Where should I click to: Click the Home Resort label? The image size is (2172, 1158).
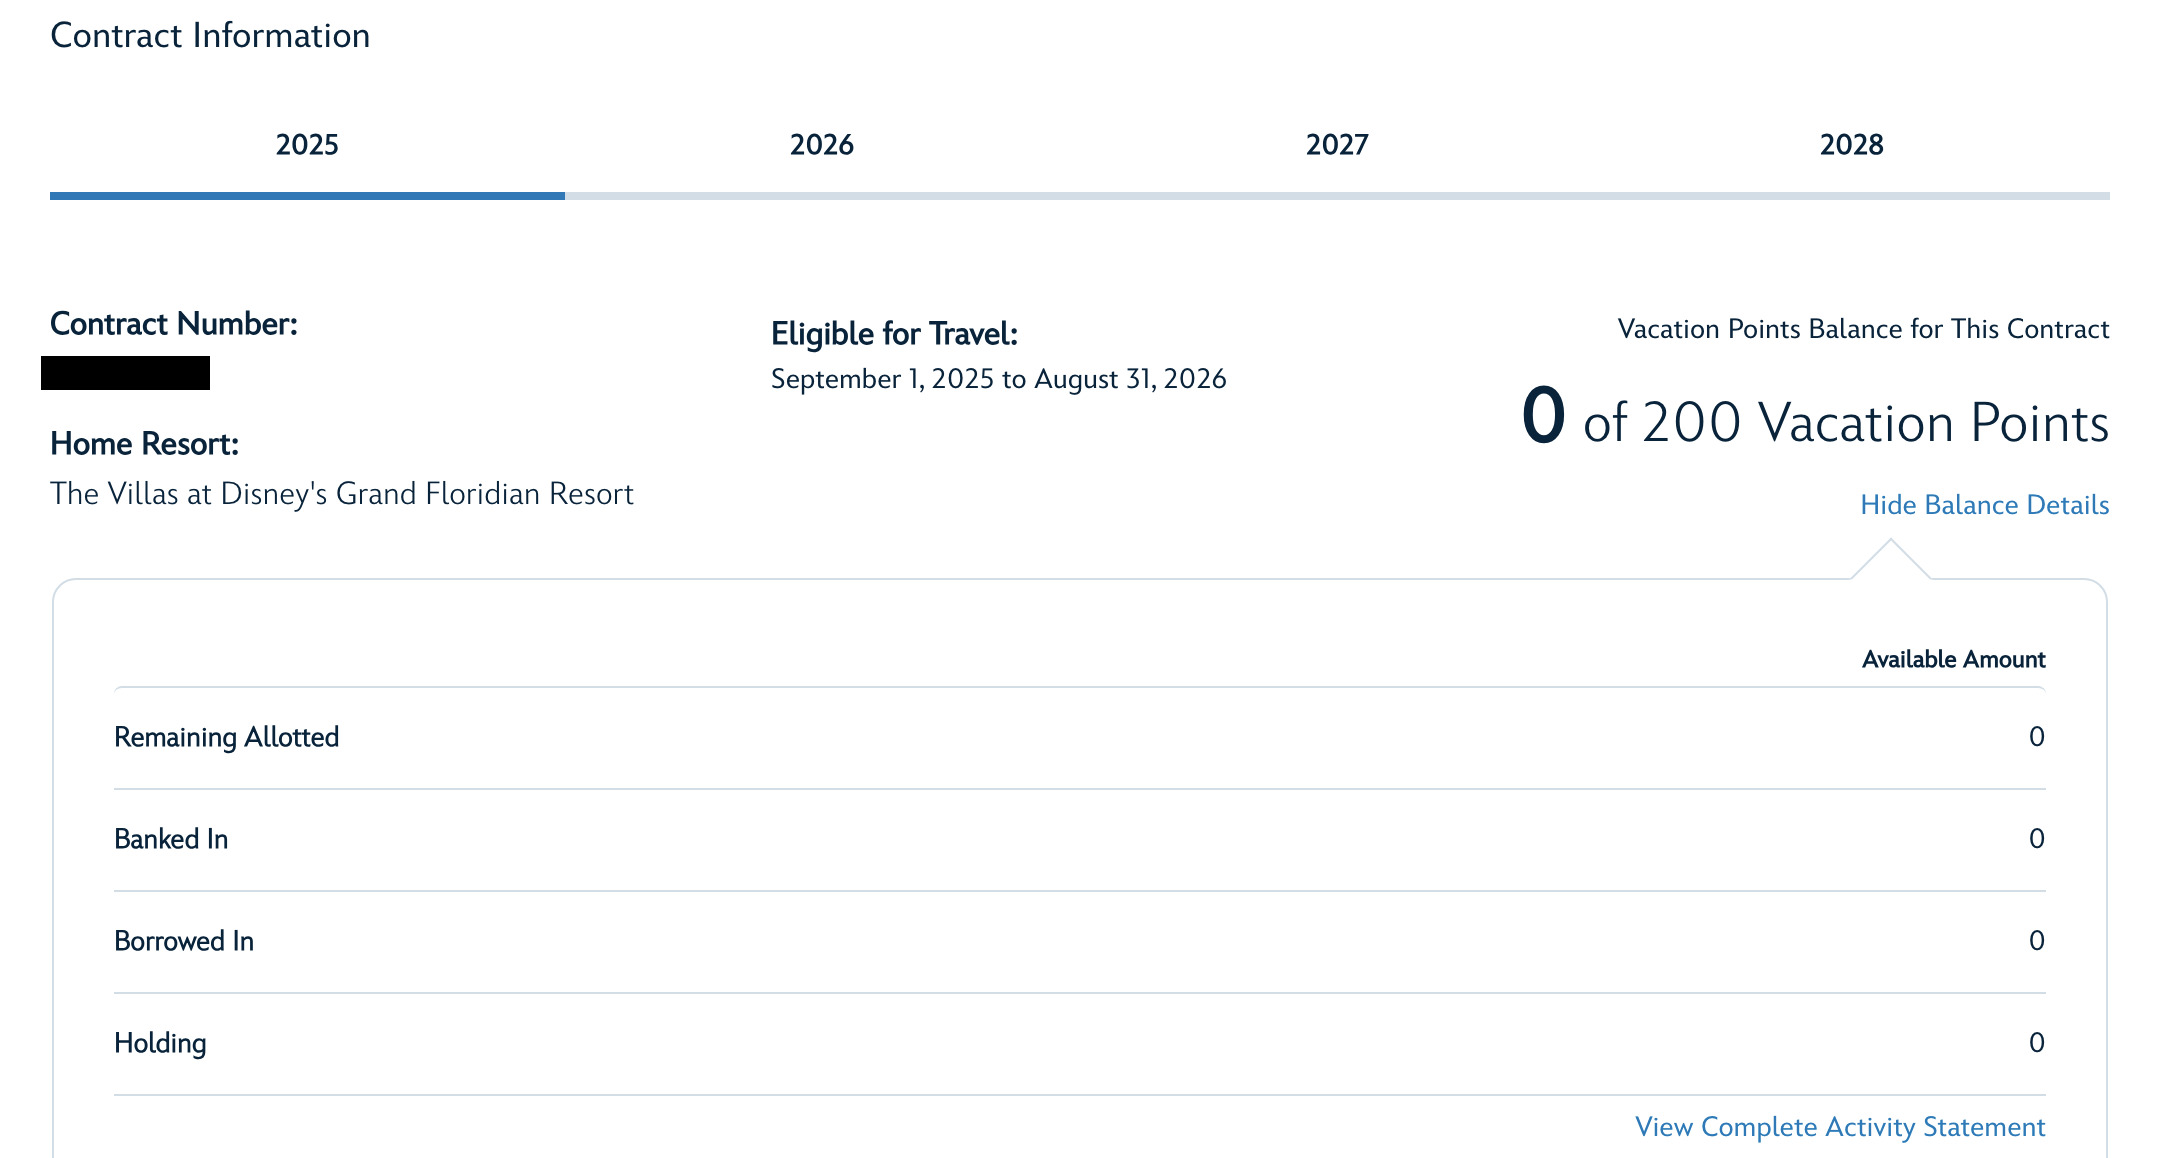145,444
